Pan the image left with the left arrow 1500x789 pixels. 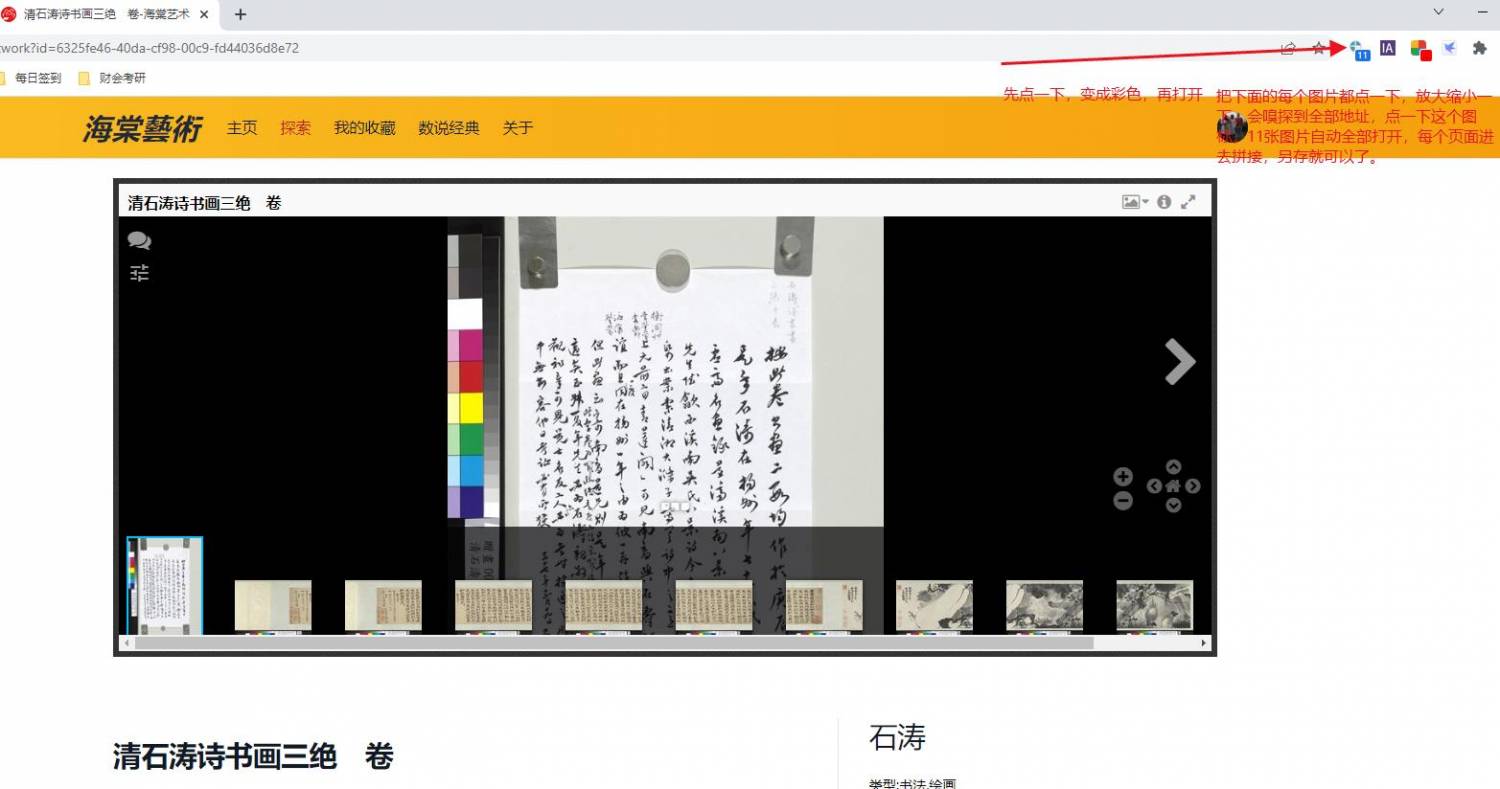click(x=1154, y=486)
